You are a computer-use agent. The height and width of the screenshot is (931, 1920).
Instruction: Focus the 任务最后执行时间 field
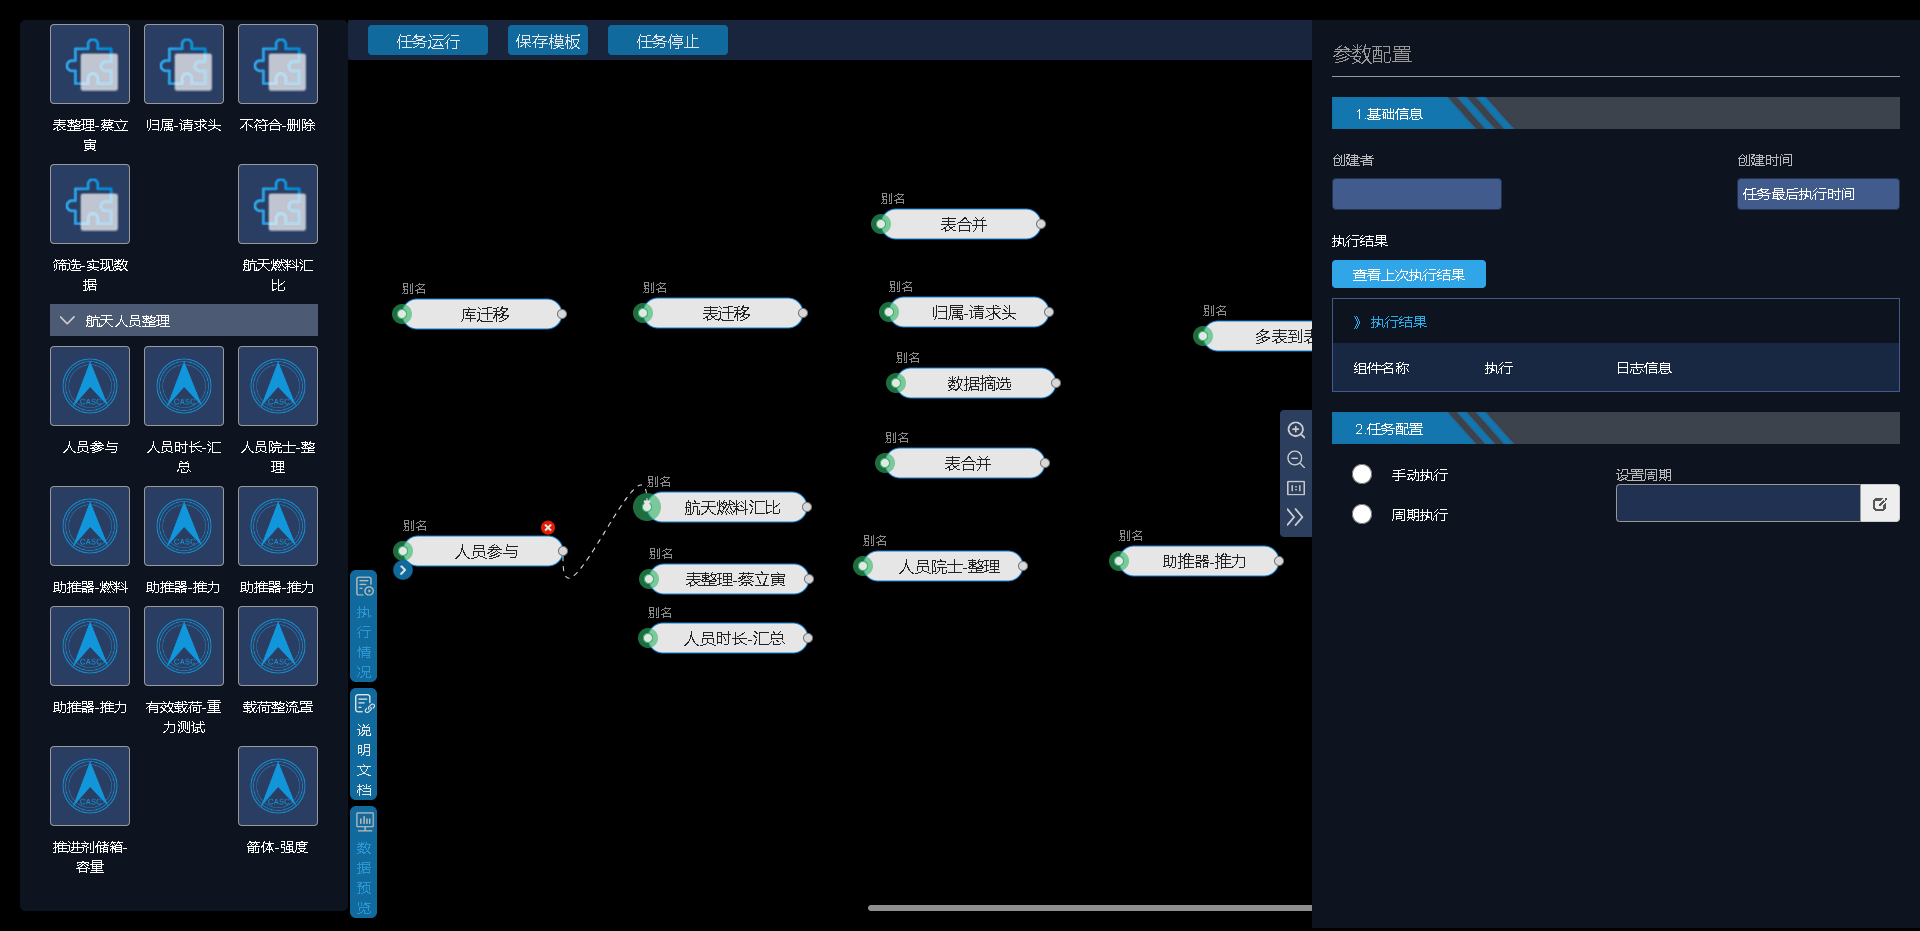1818,194
